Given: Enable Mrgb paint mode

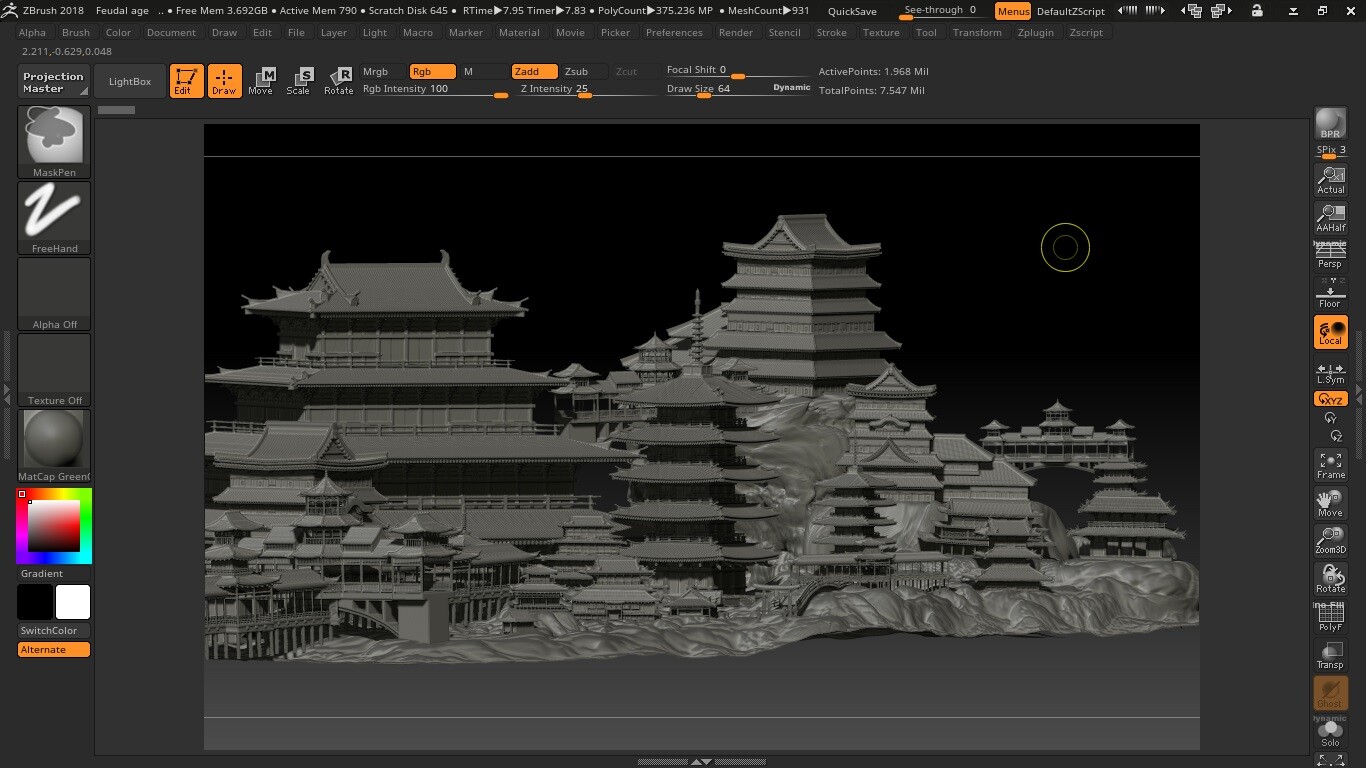Looking at the screenshot, I should (381, 72).
